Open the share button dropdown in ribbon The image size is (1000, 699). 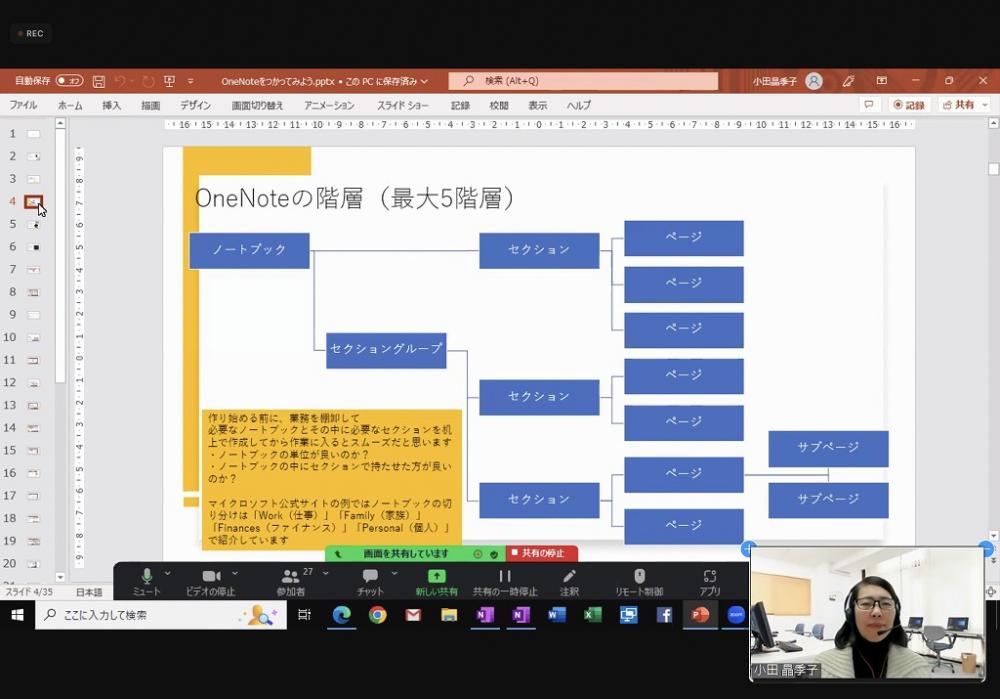point(984,105)
